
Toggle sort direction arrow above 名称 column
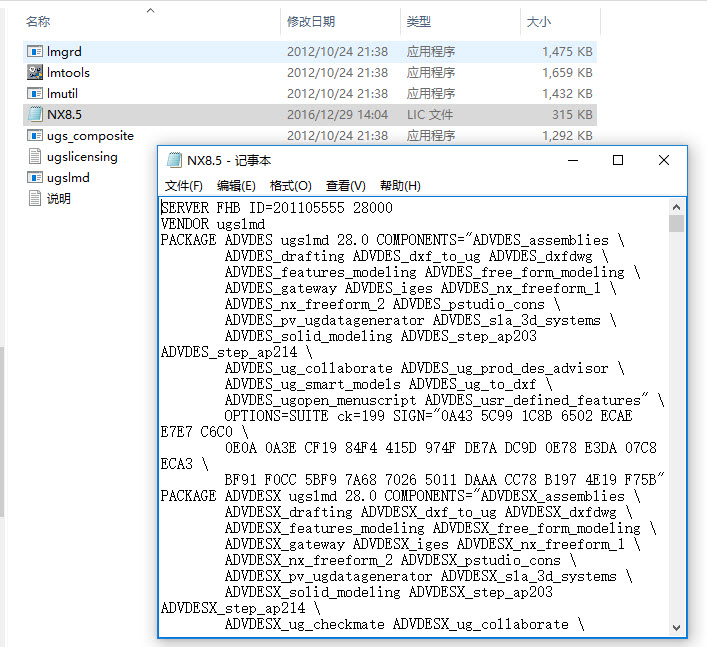coord(151,10)
